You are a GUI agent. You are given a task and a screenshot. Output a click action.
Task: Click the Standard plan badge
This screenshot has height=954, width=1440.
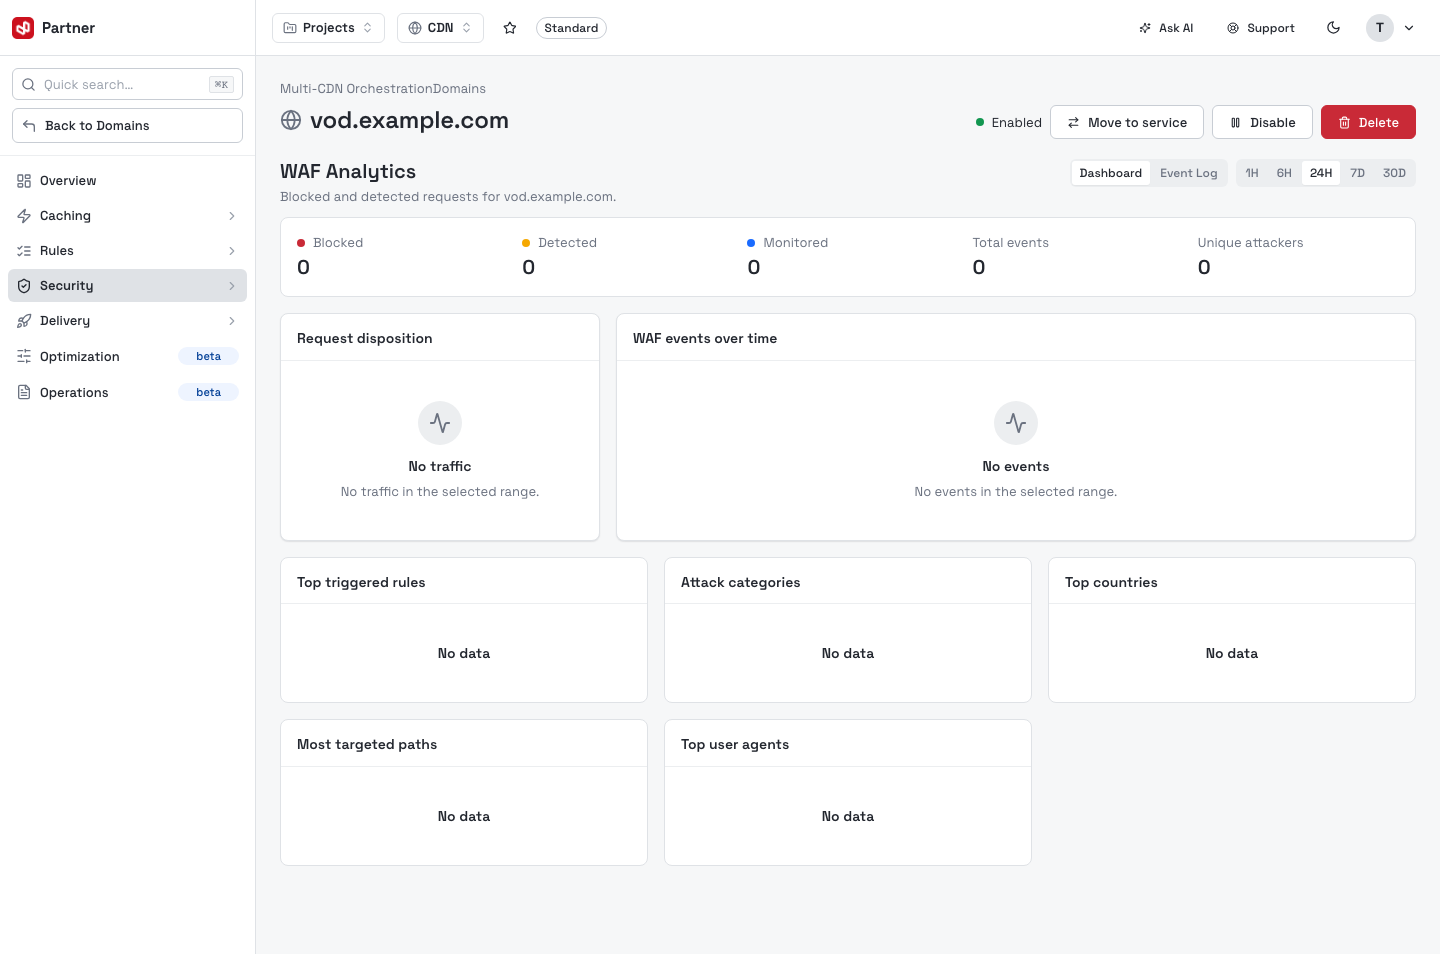571,28
